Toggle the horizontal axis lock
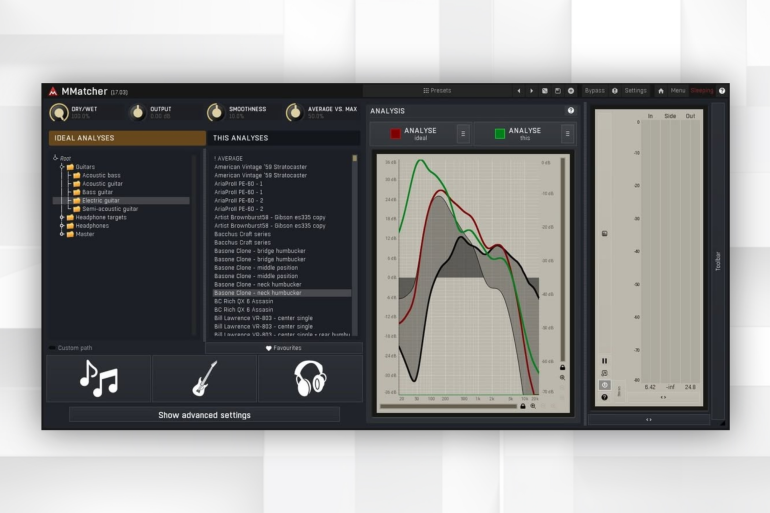 tap(522, 406)
